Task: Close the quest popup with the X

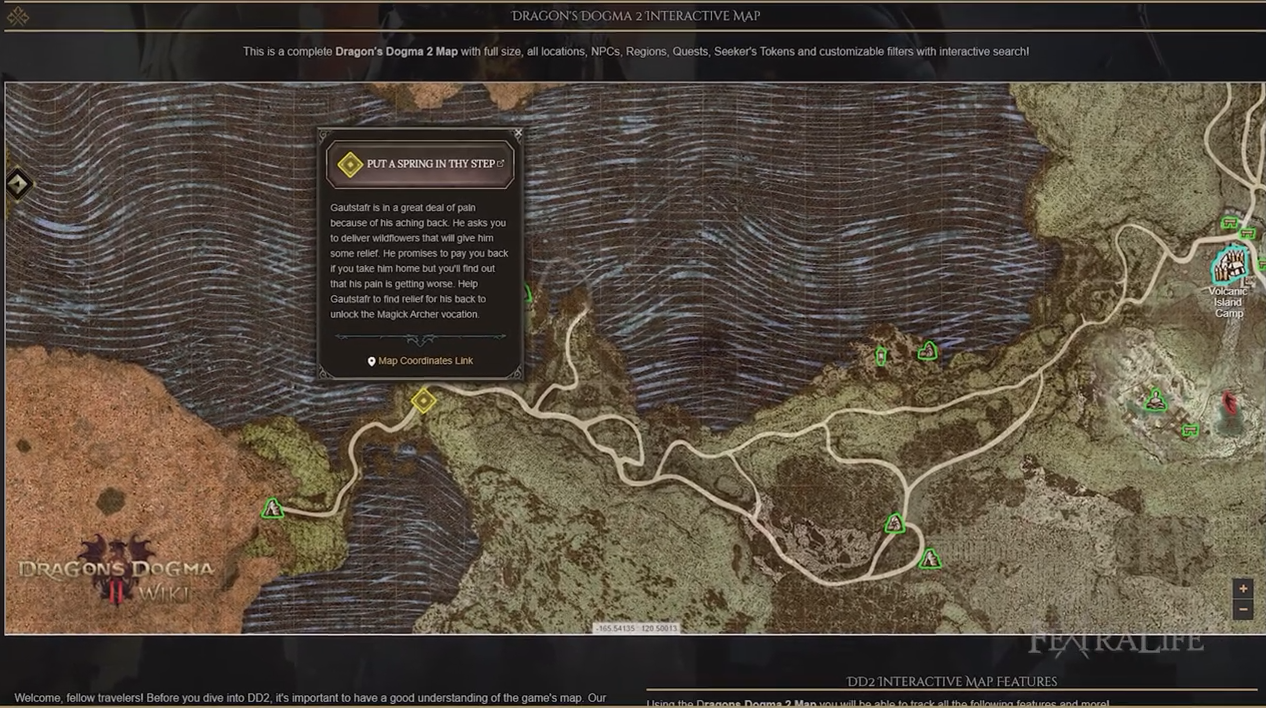Action: 517,133
